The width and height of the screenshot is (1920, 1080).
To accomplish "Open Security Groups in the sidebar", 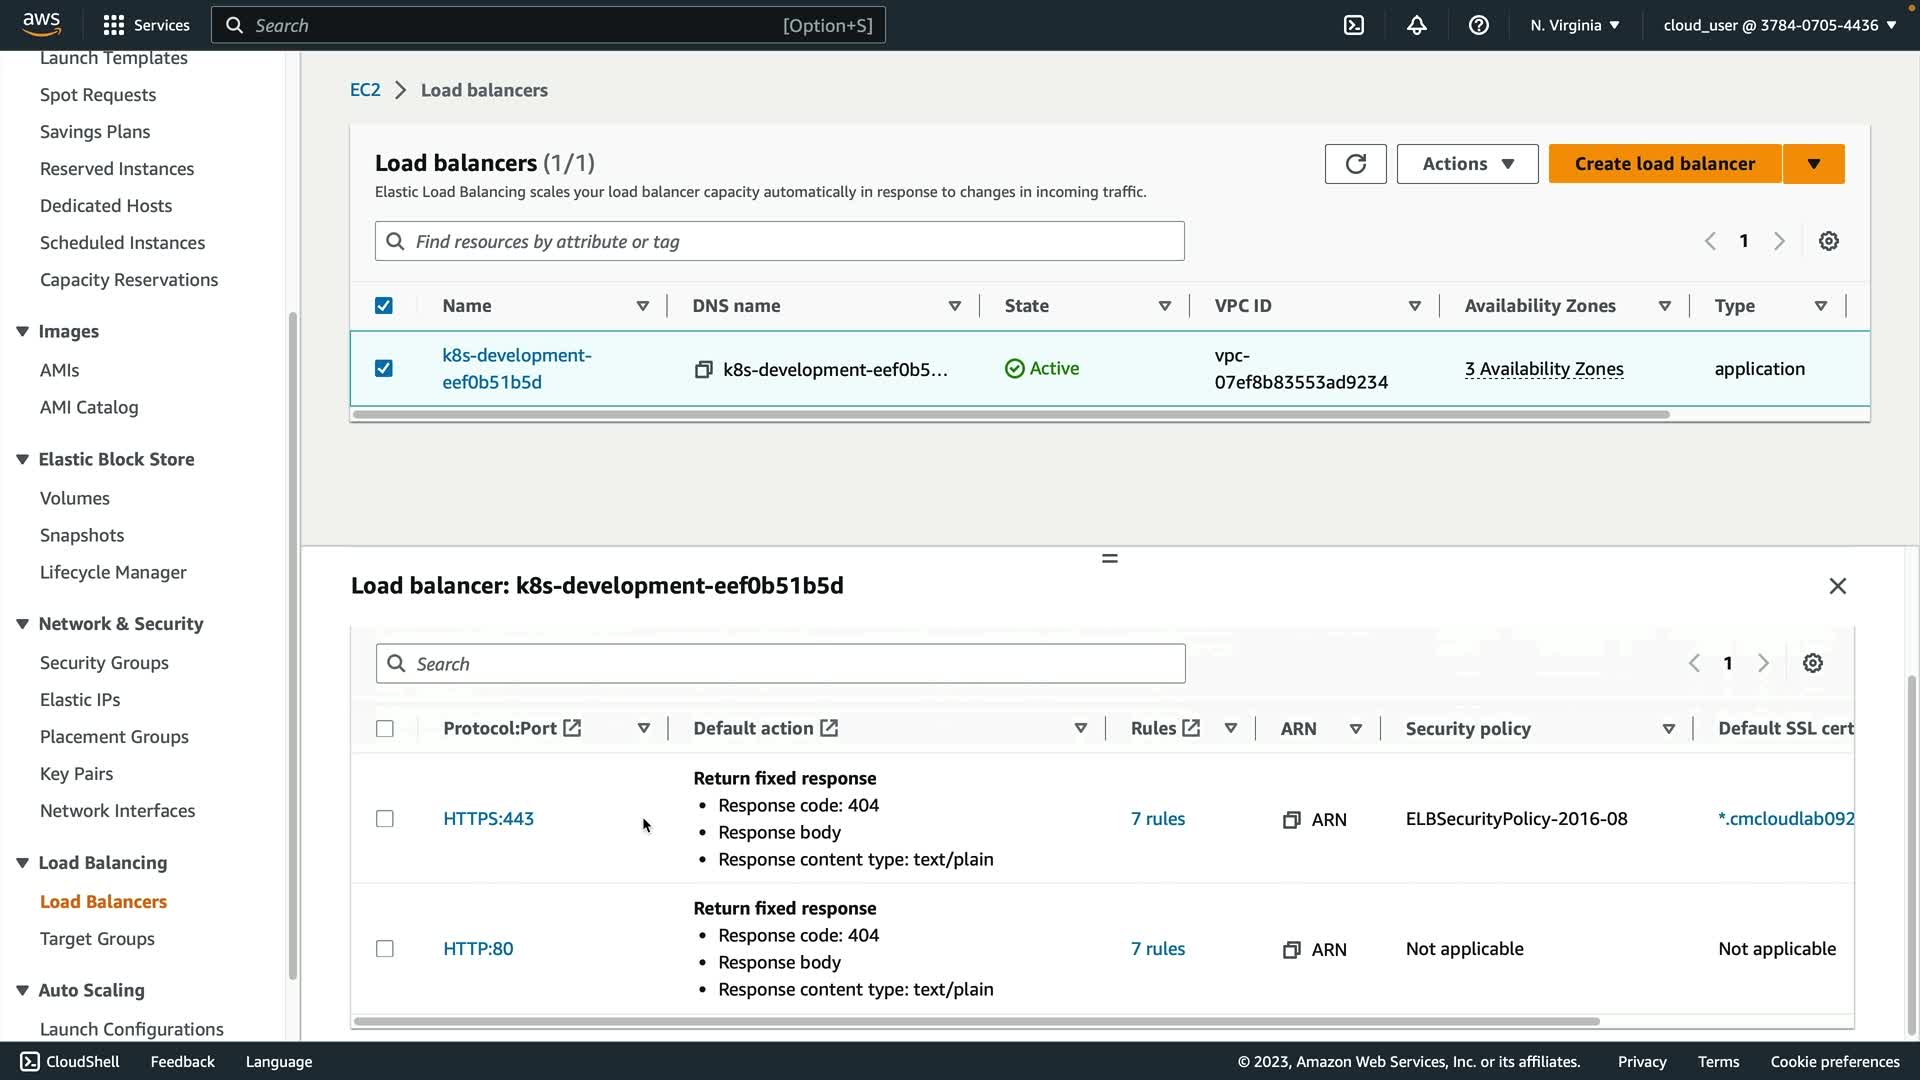I will point(104,663).
